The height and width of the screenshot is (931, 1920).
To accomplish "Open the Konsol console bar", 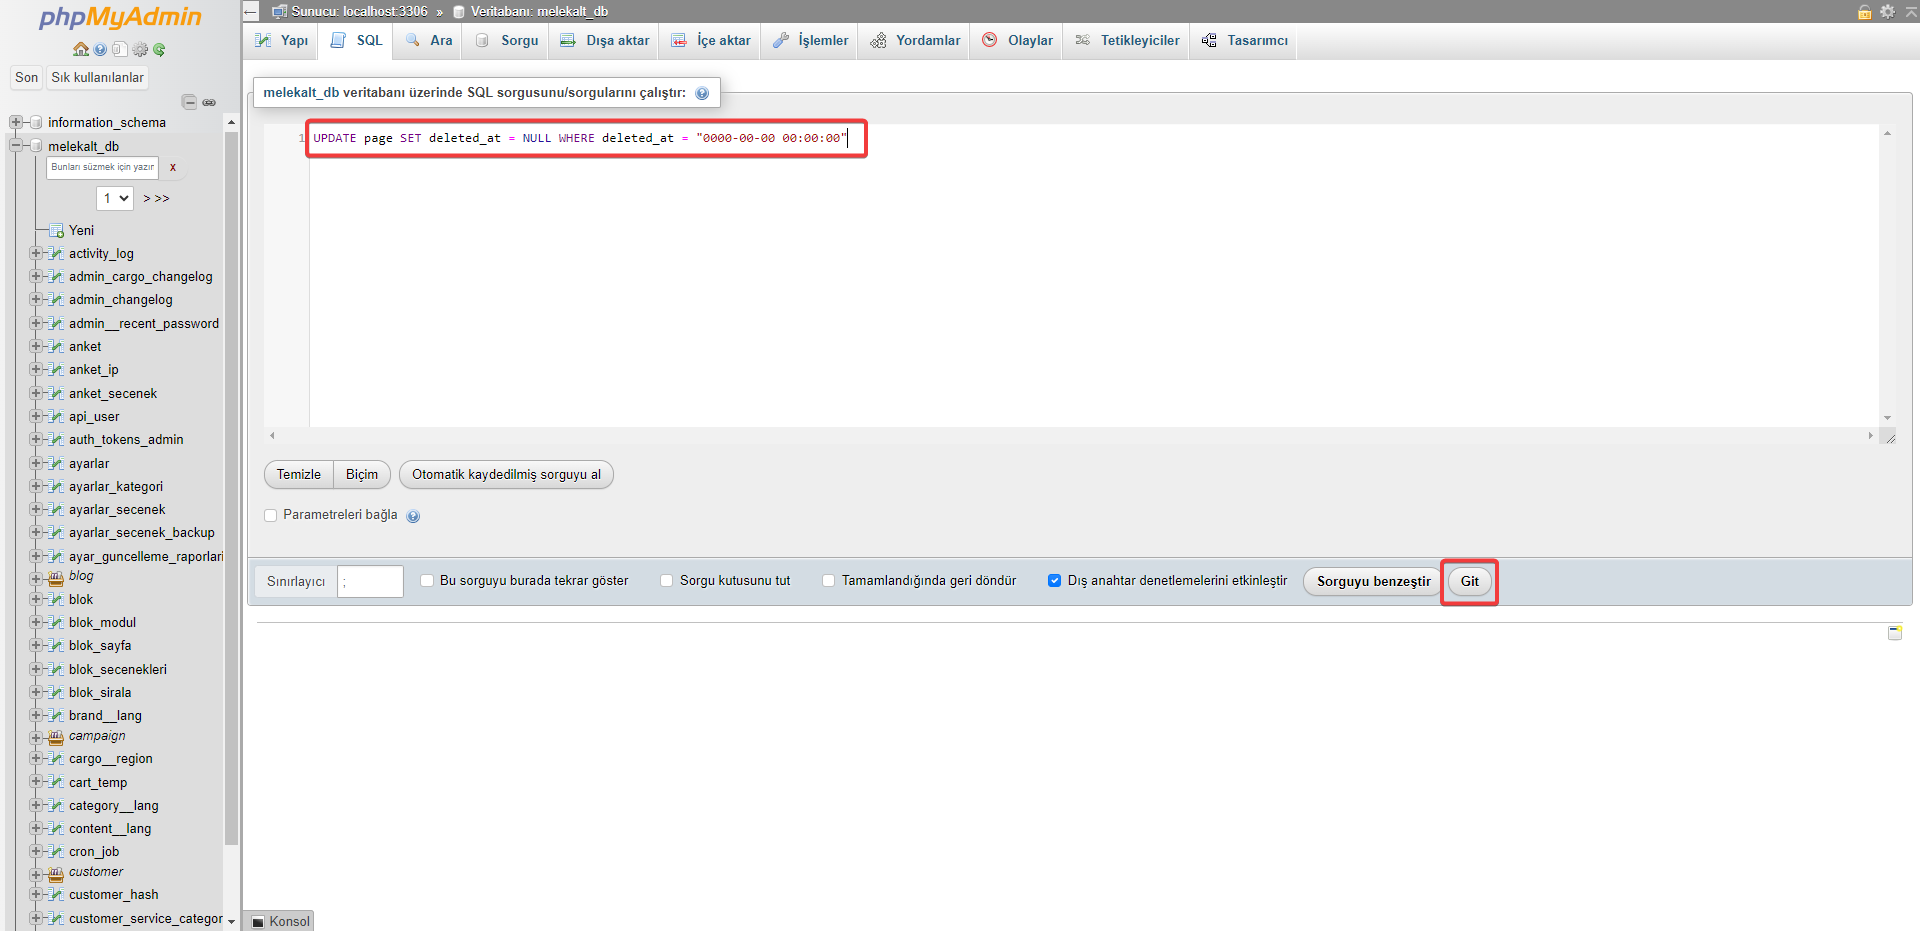I will point(280,921).
